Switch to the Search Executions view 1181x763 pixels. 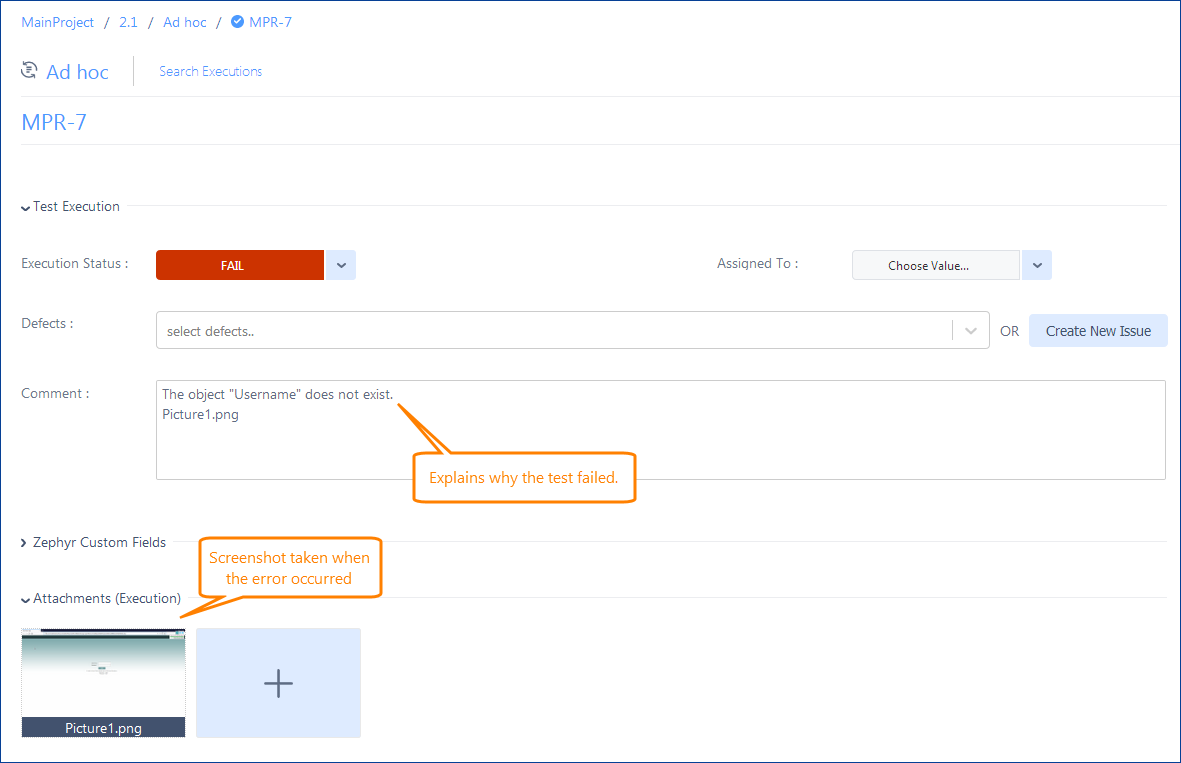[x=210, y=71]
